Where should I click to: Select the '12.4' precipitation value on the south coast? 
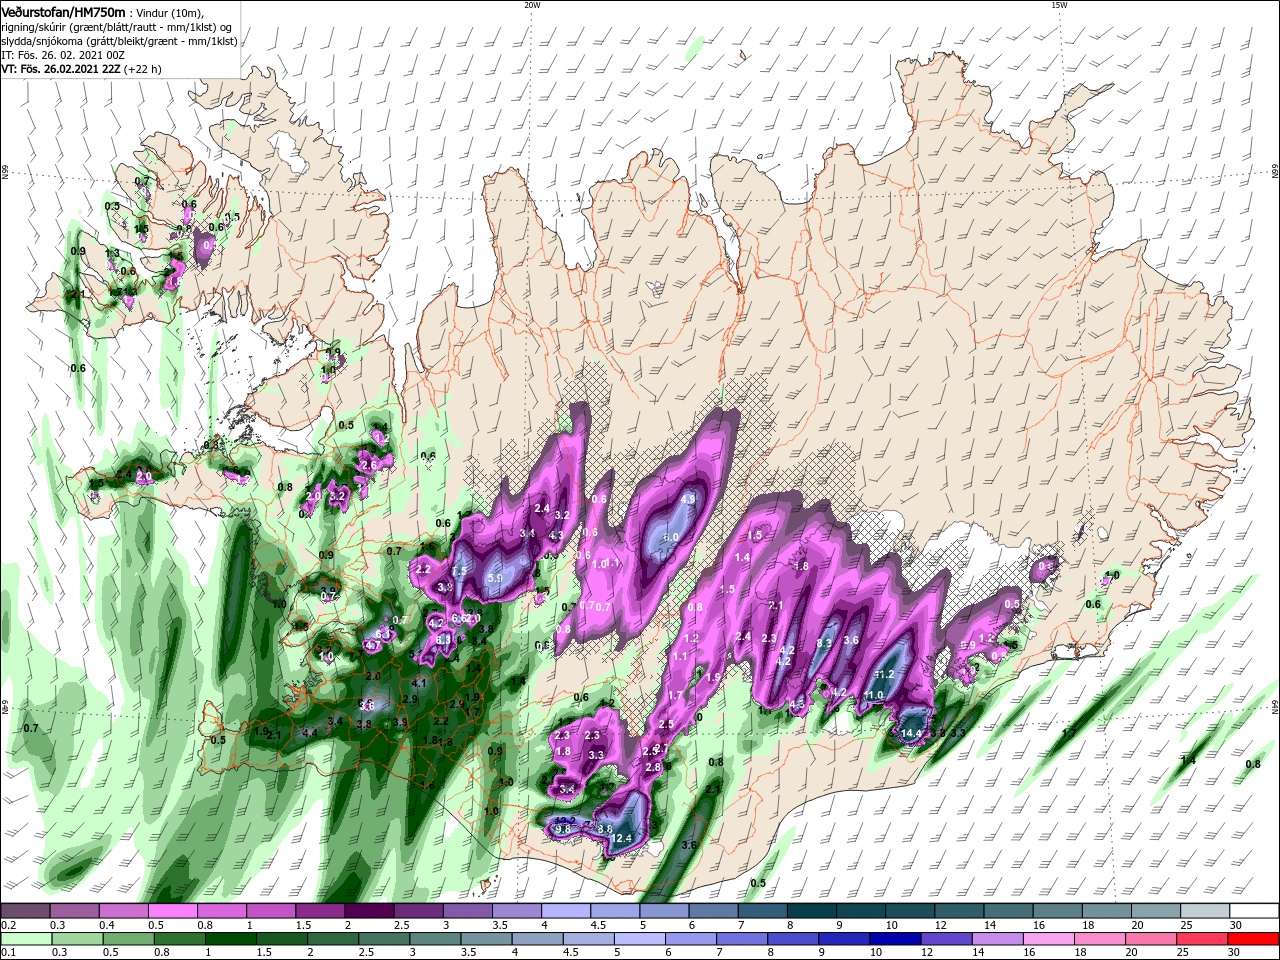coord(622,838)
